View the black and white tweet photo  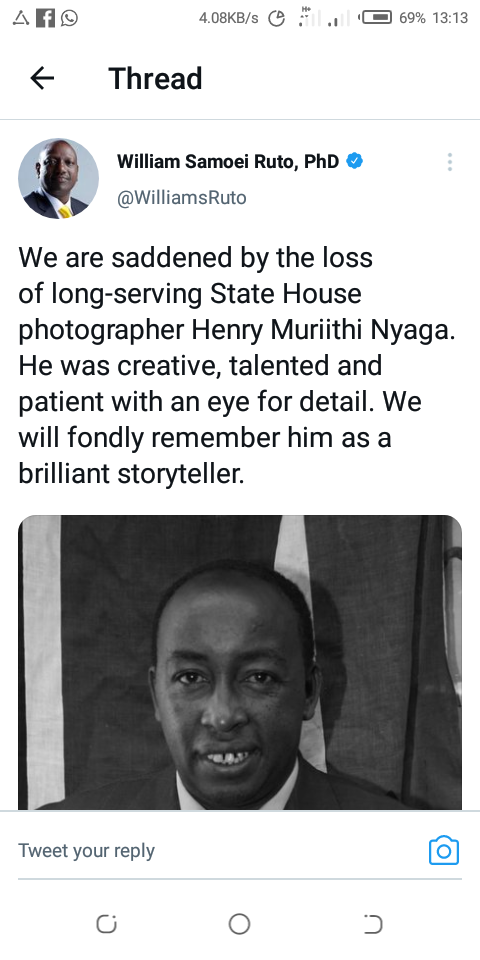[240, 662]
